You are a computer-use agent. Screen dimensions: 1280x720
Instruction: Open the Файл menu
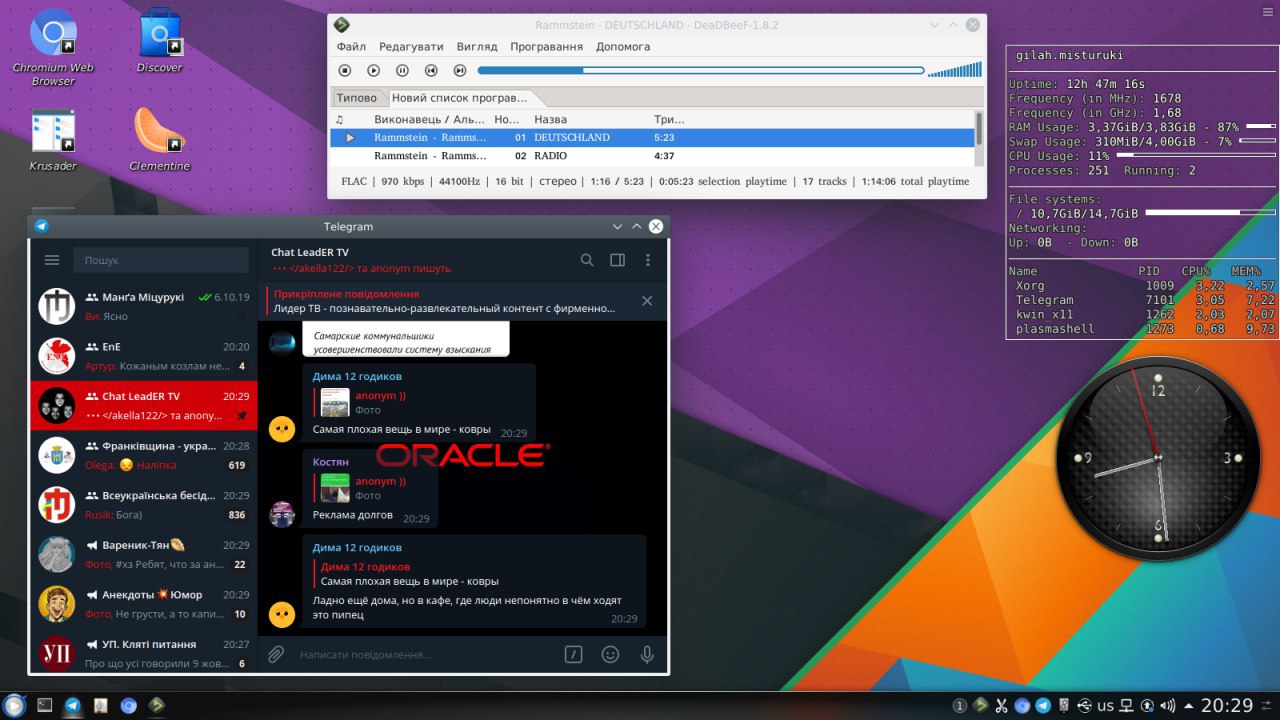pos(351,47)
